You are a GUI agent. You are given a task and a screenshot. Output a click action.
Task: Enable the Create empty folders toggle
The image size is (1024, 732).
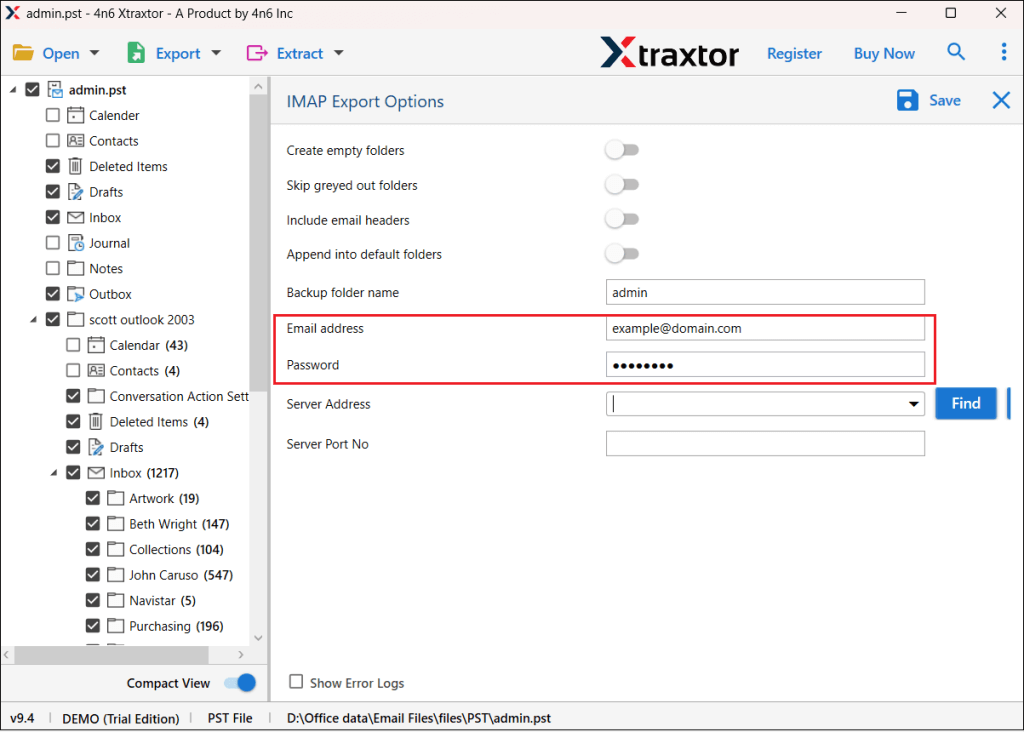621,149
